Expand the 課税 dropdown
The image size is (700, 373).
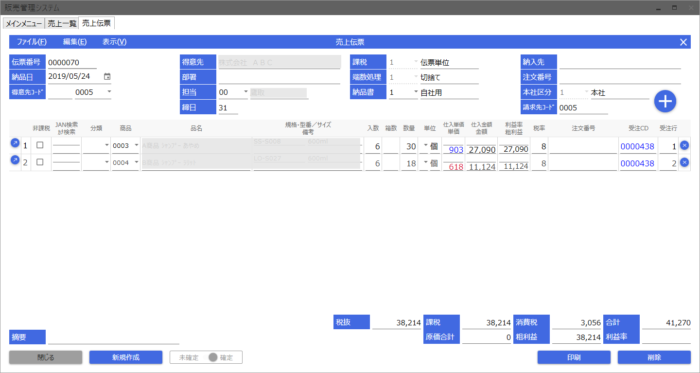click(416, 62)
